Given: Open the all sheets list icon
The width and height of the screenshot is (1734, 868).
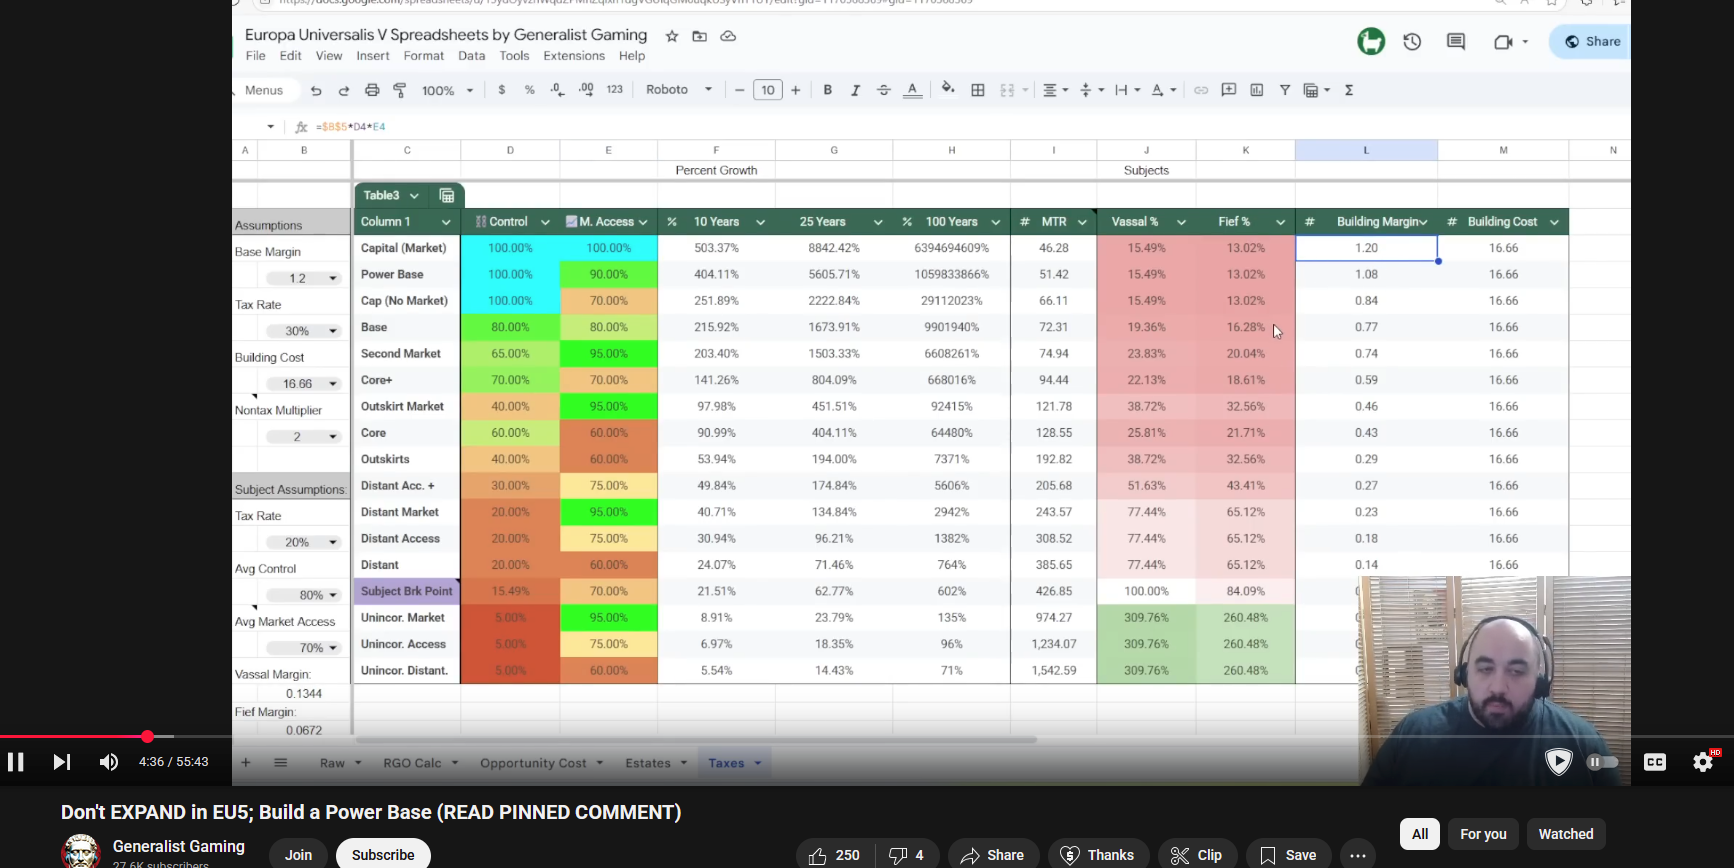Looking at the screenshot, I should (x=281, y=763).
